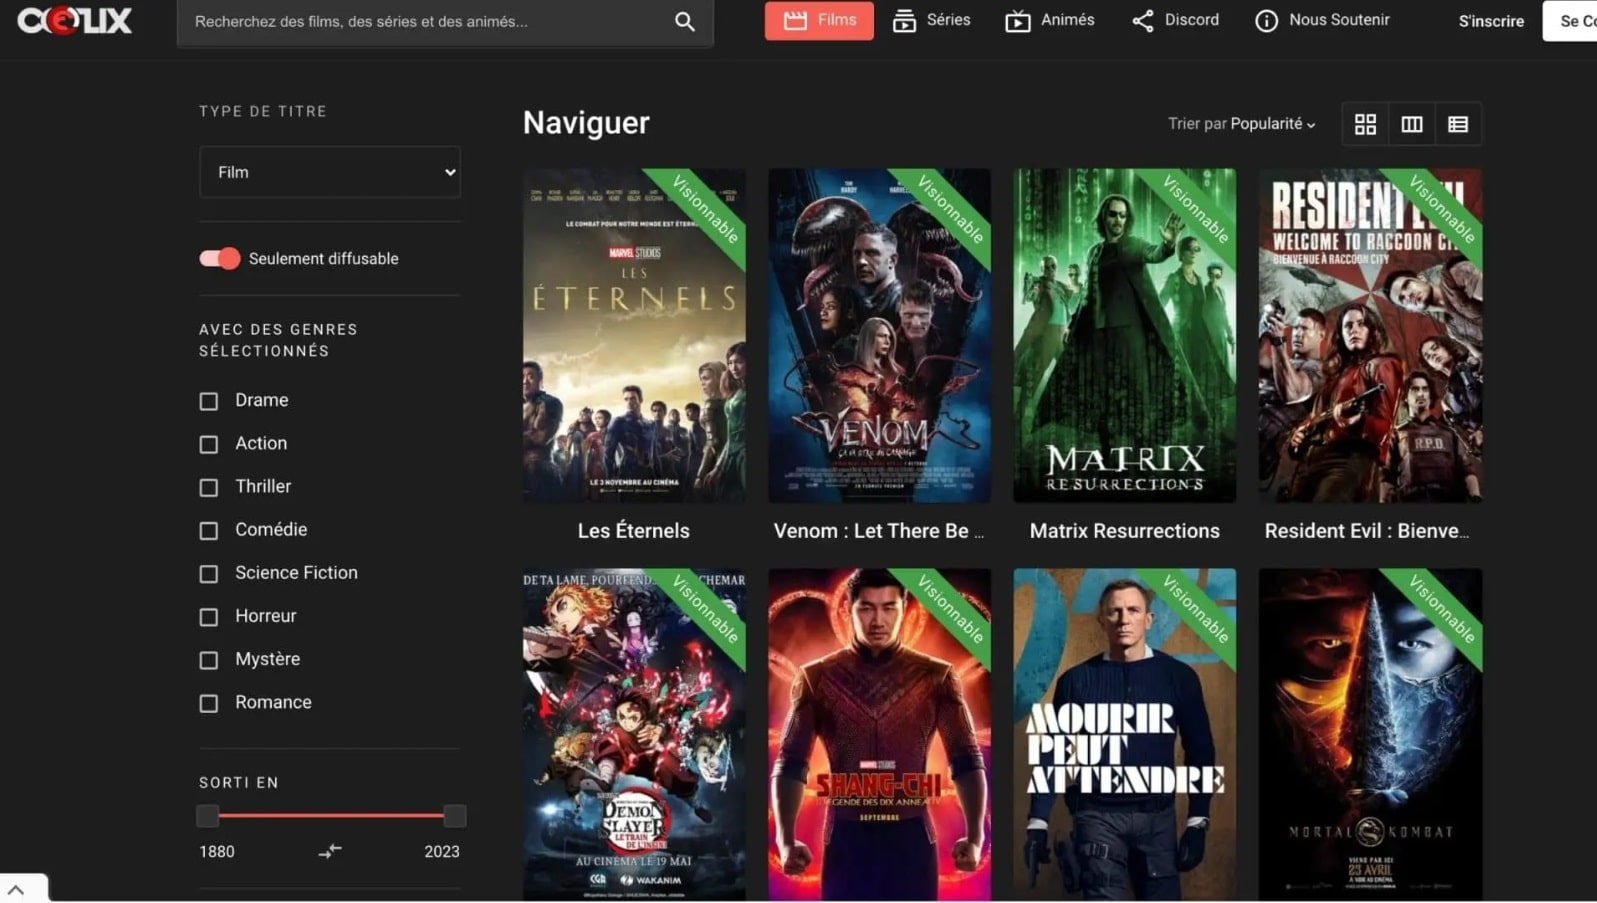Enable the Science Fiction genre filter

[209, 574]
